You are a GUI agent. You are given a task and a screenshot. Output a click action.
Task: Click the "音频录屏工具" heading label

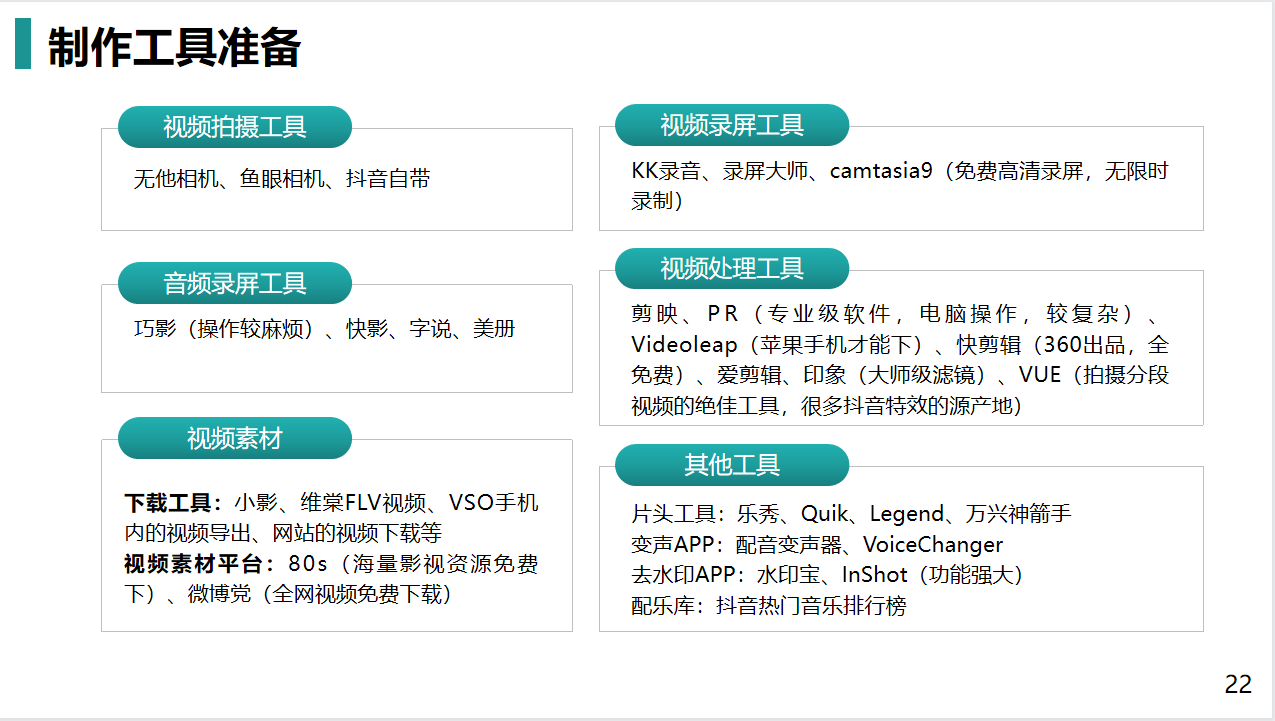(x=235, y=283)
